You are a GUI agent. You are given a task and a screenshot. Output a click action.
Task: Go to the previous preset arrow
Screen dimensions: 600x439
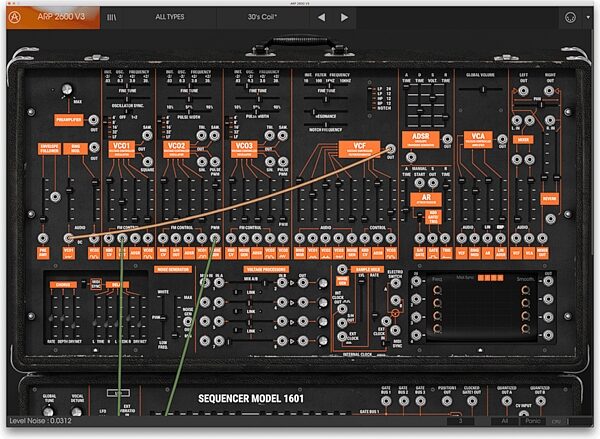coord(321,17)
